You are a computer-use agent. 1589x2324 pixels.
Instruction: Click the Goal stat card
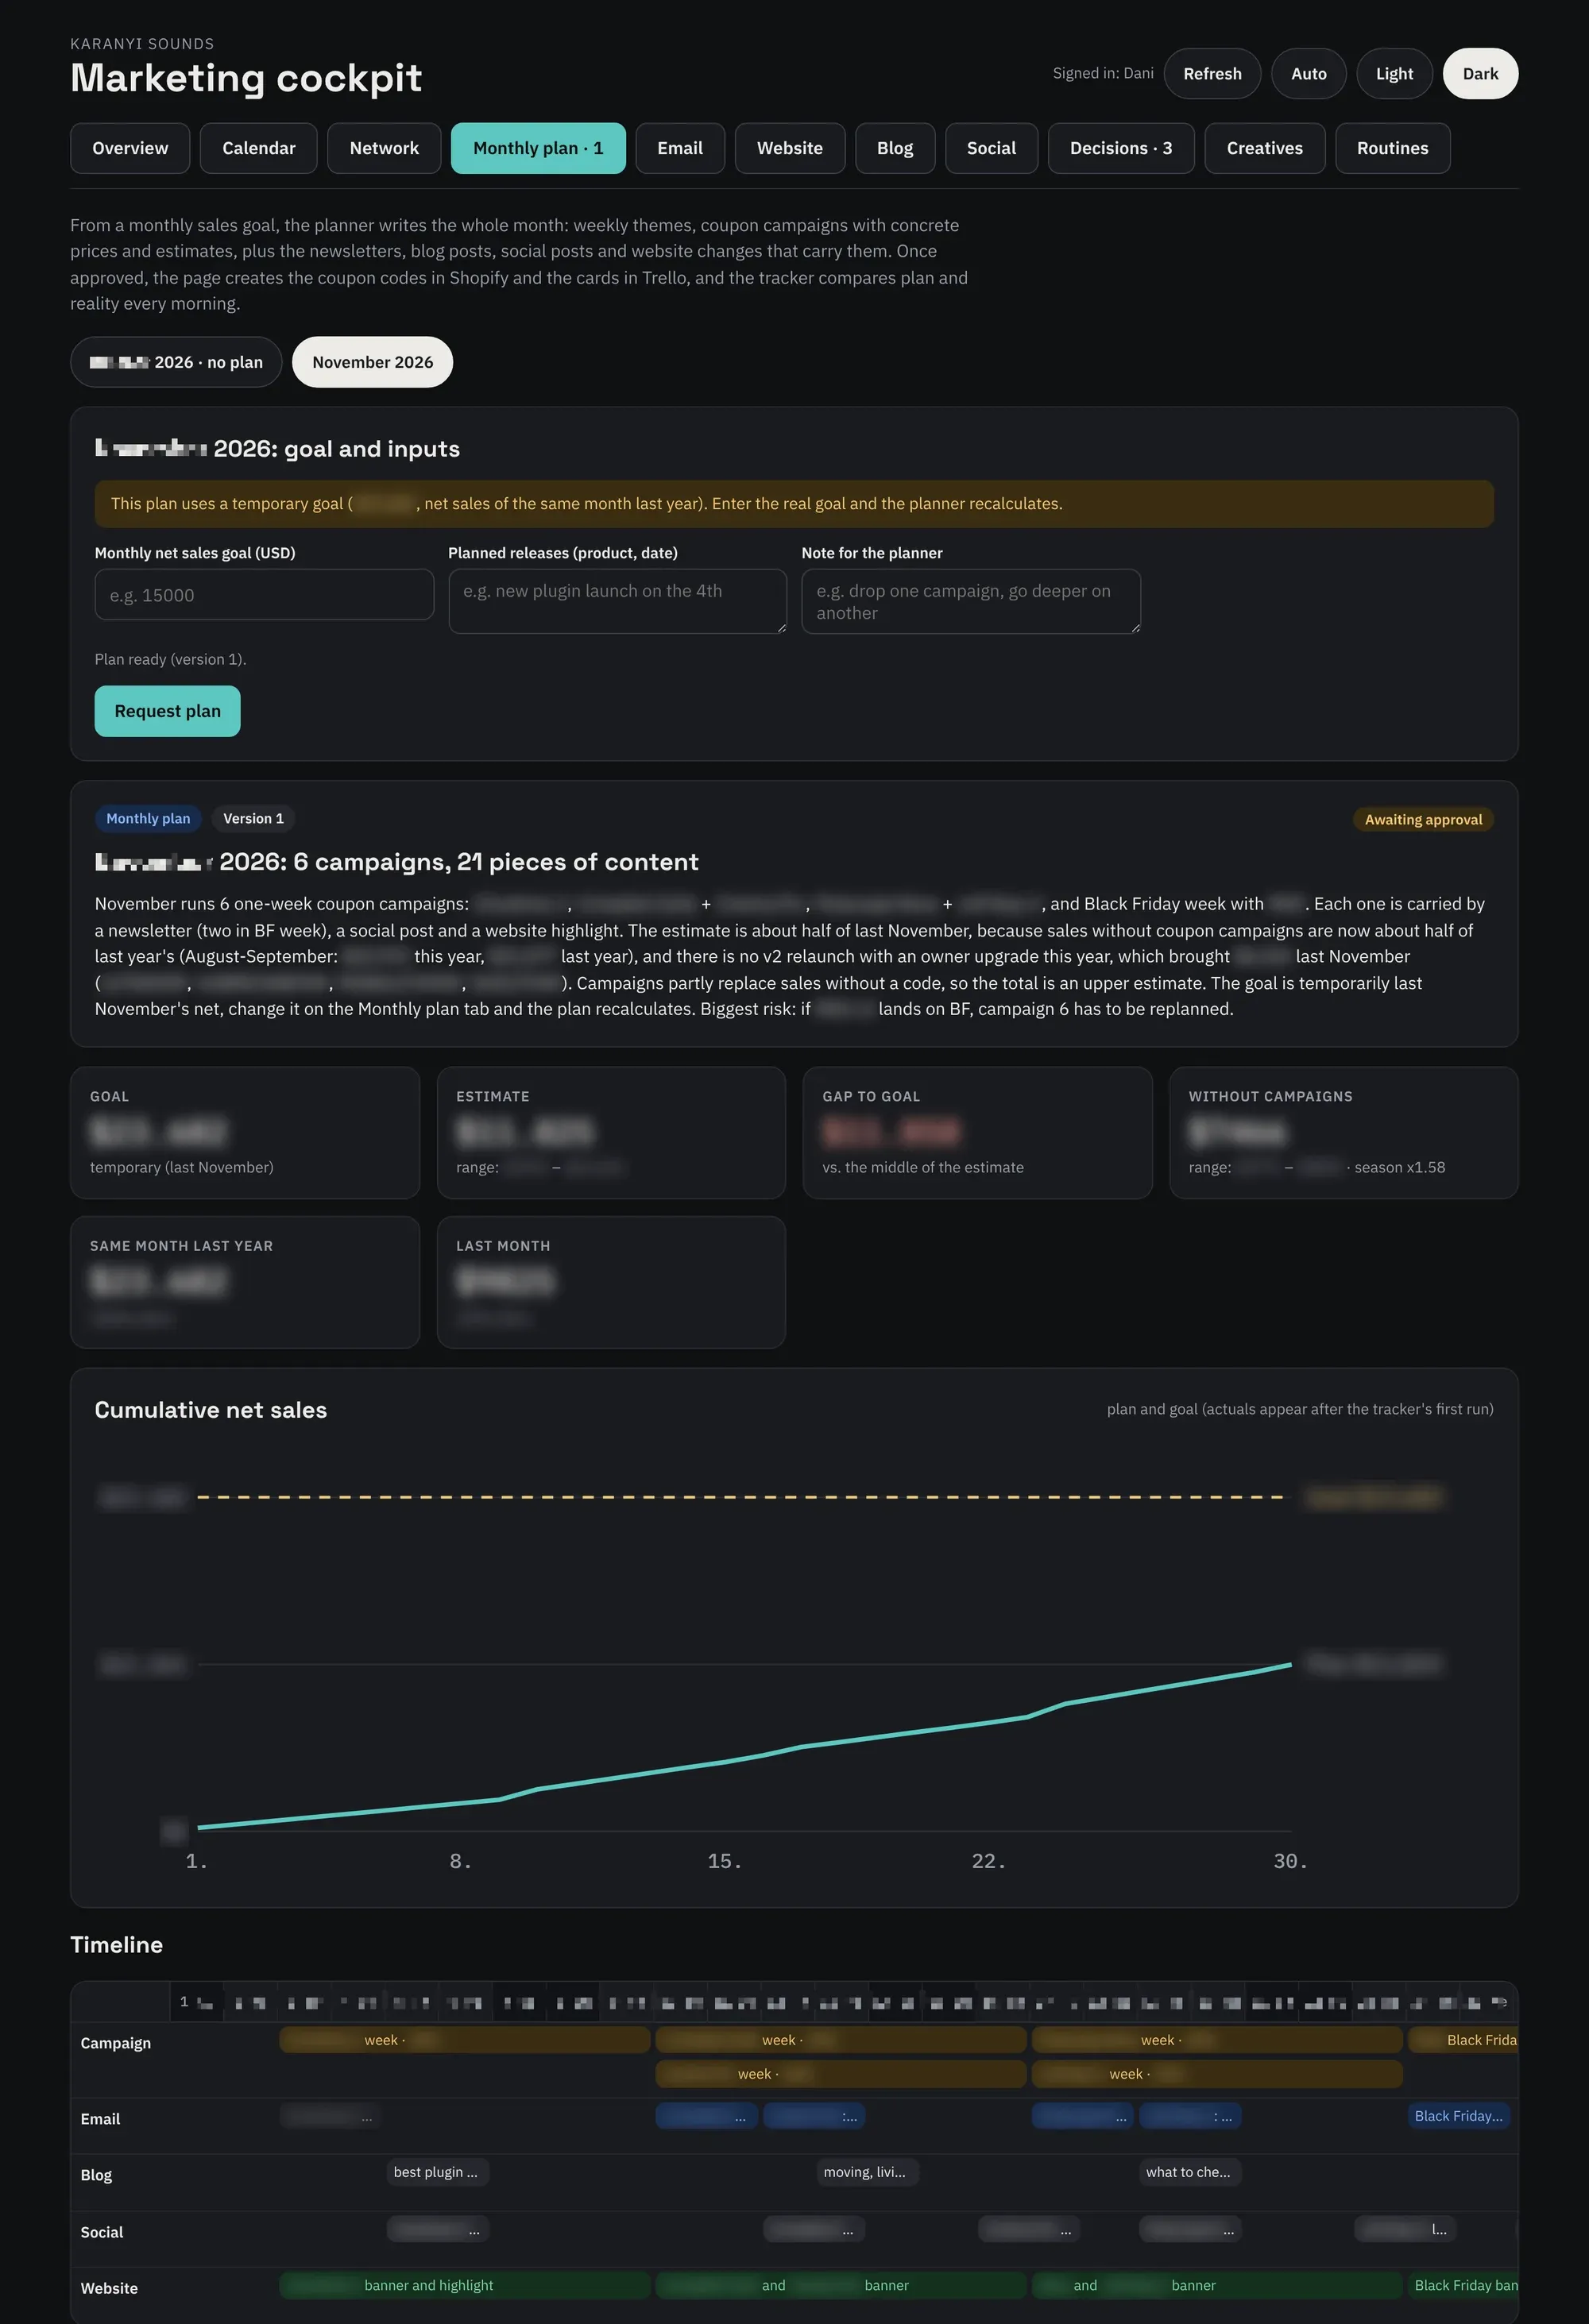click(245, 1133)
